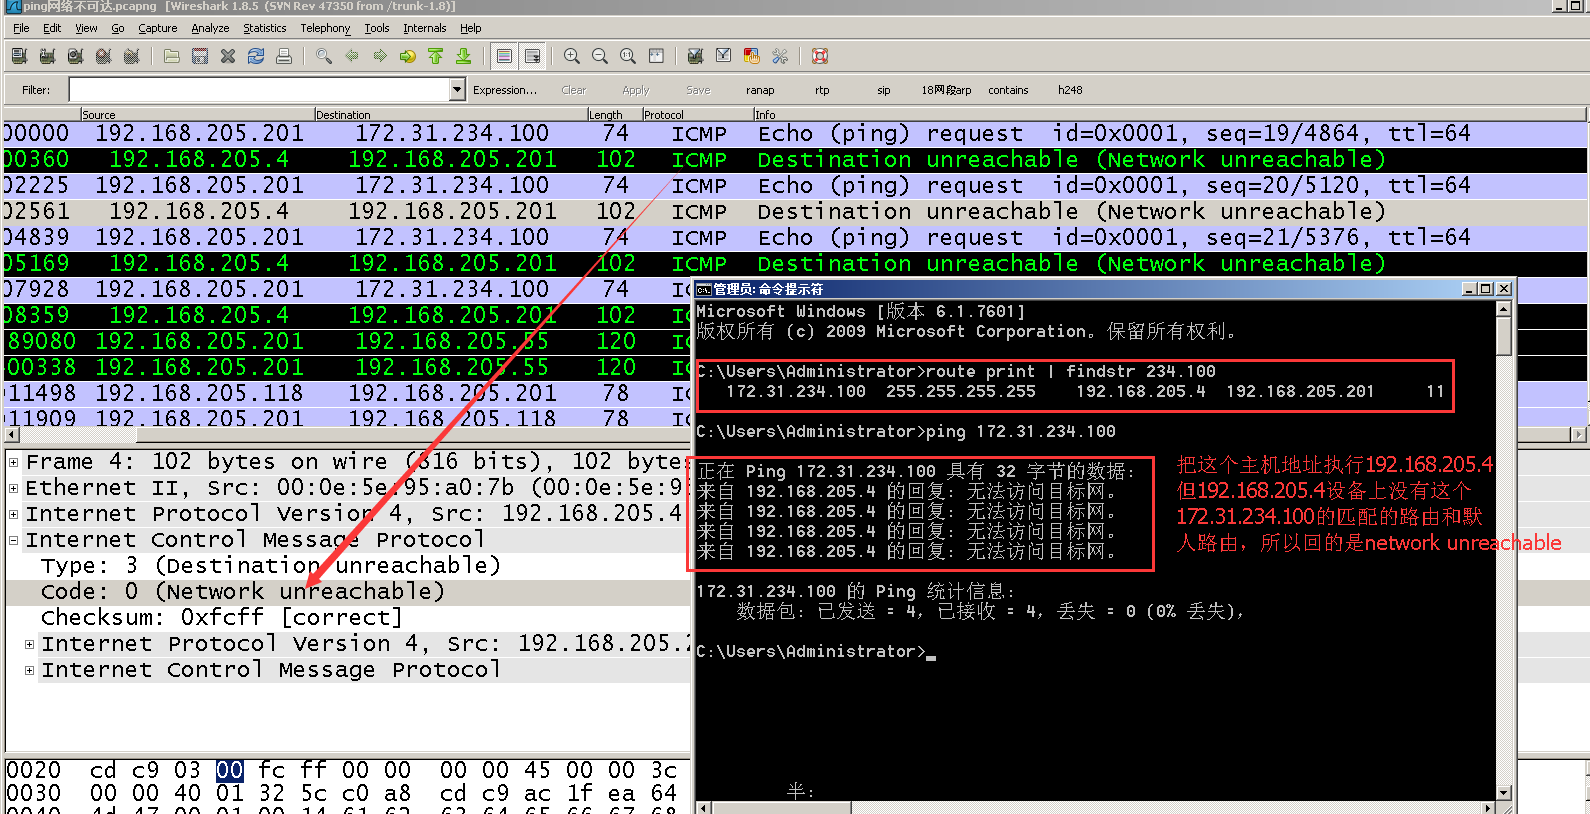The height and width of the screenshot is (814, 1590).
Task: Expand nested Internet Control Message Protocol row
Action: click(x=29, y=670)
